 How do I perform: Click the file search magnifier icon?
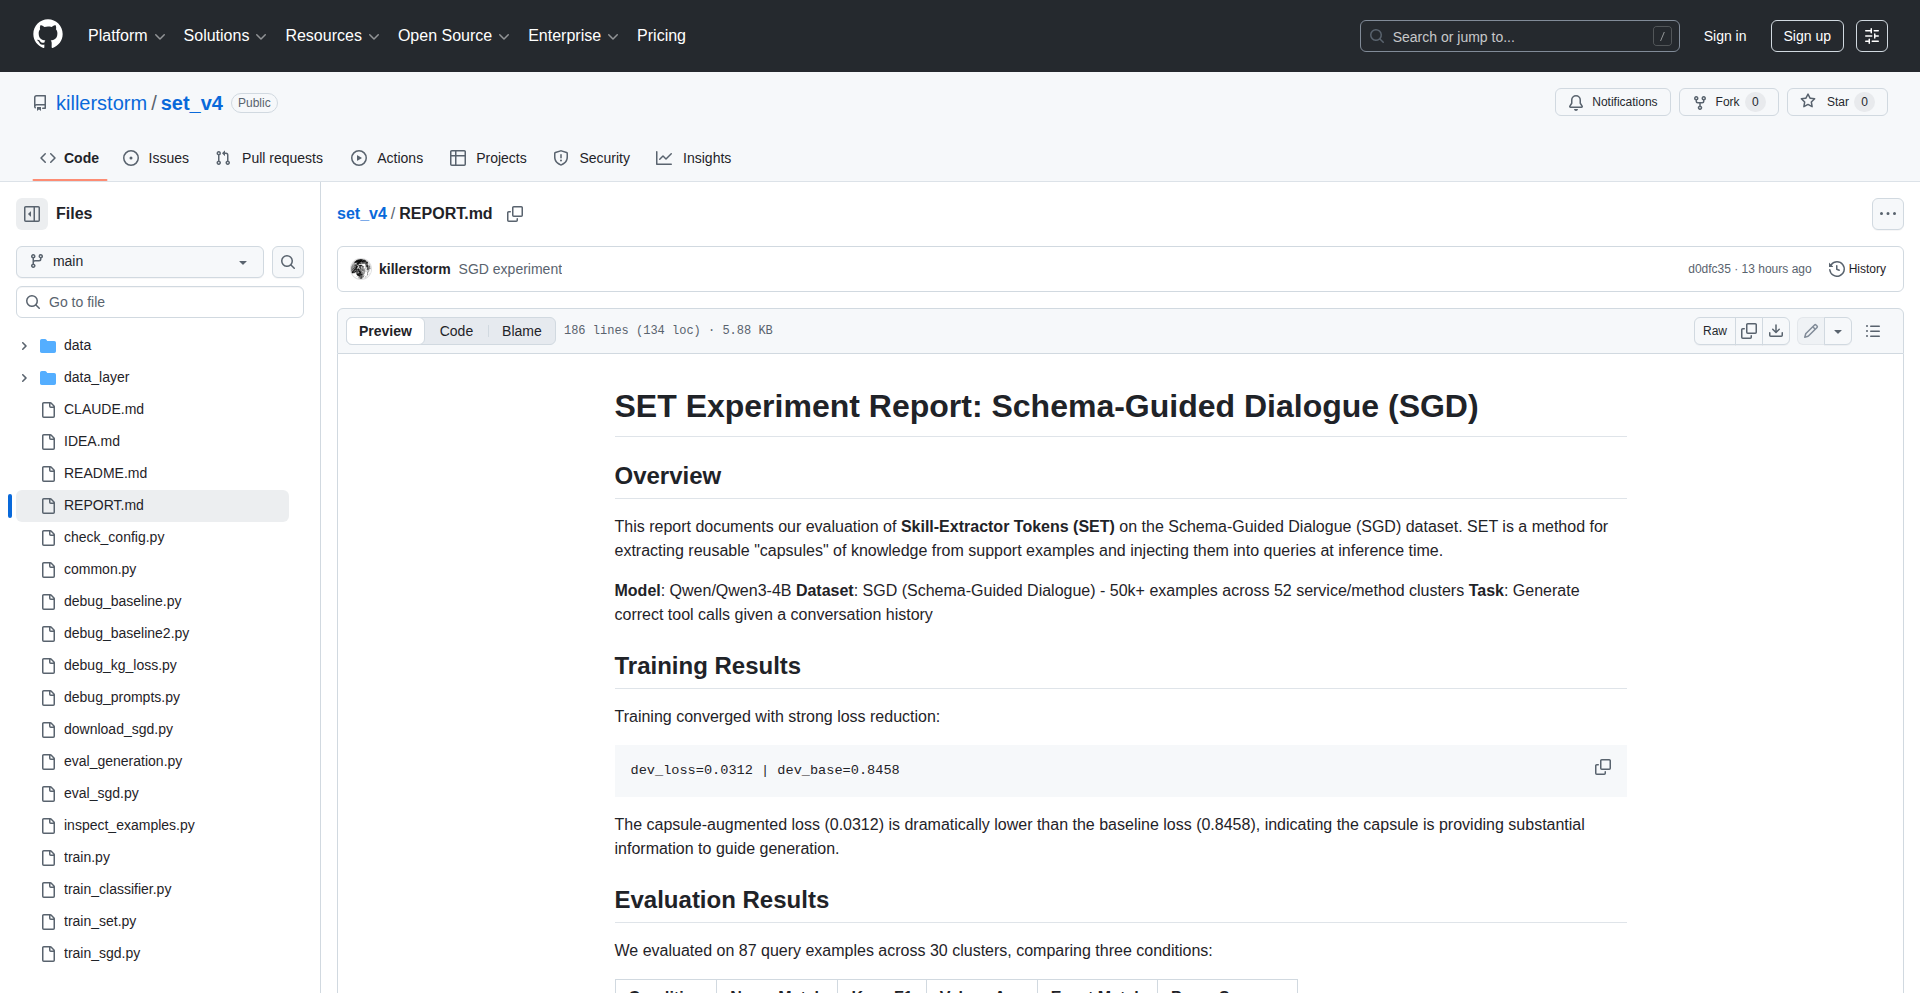[288, 262]
